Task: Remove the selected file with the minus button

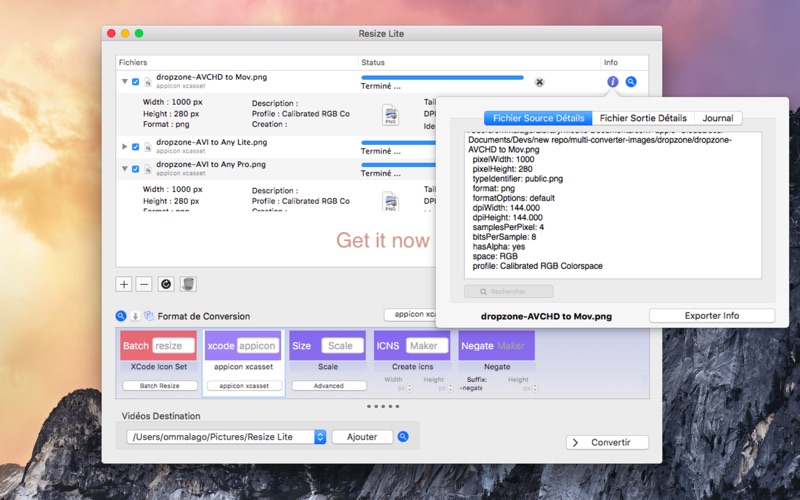Action: coord(144,284)
